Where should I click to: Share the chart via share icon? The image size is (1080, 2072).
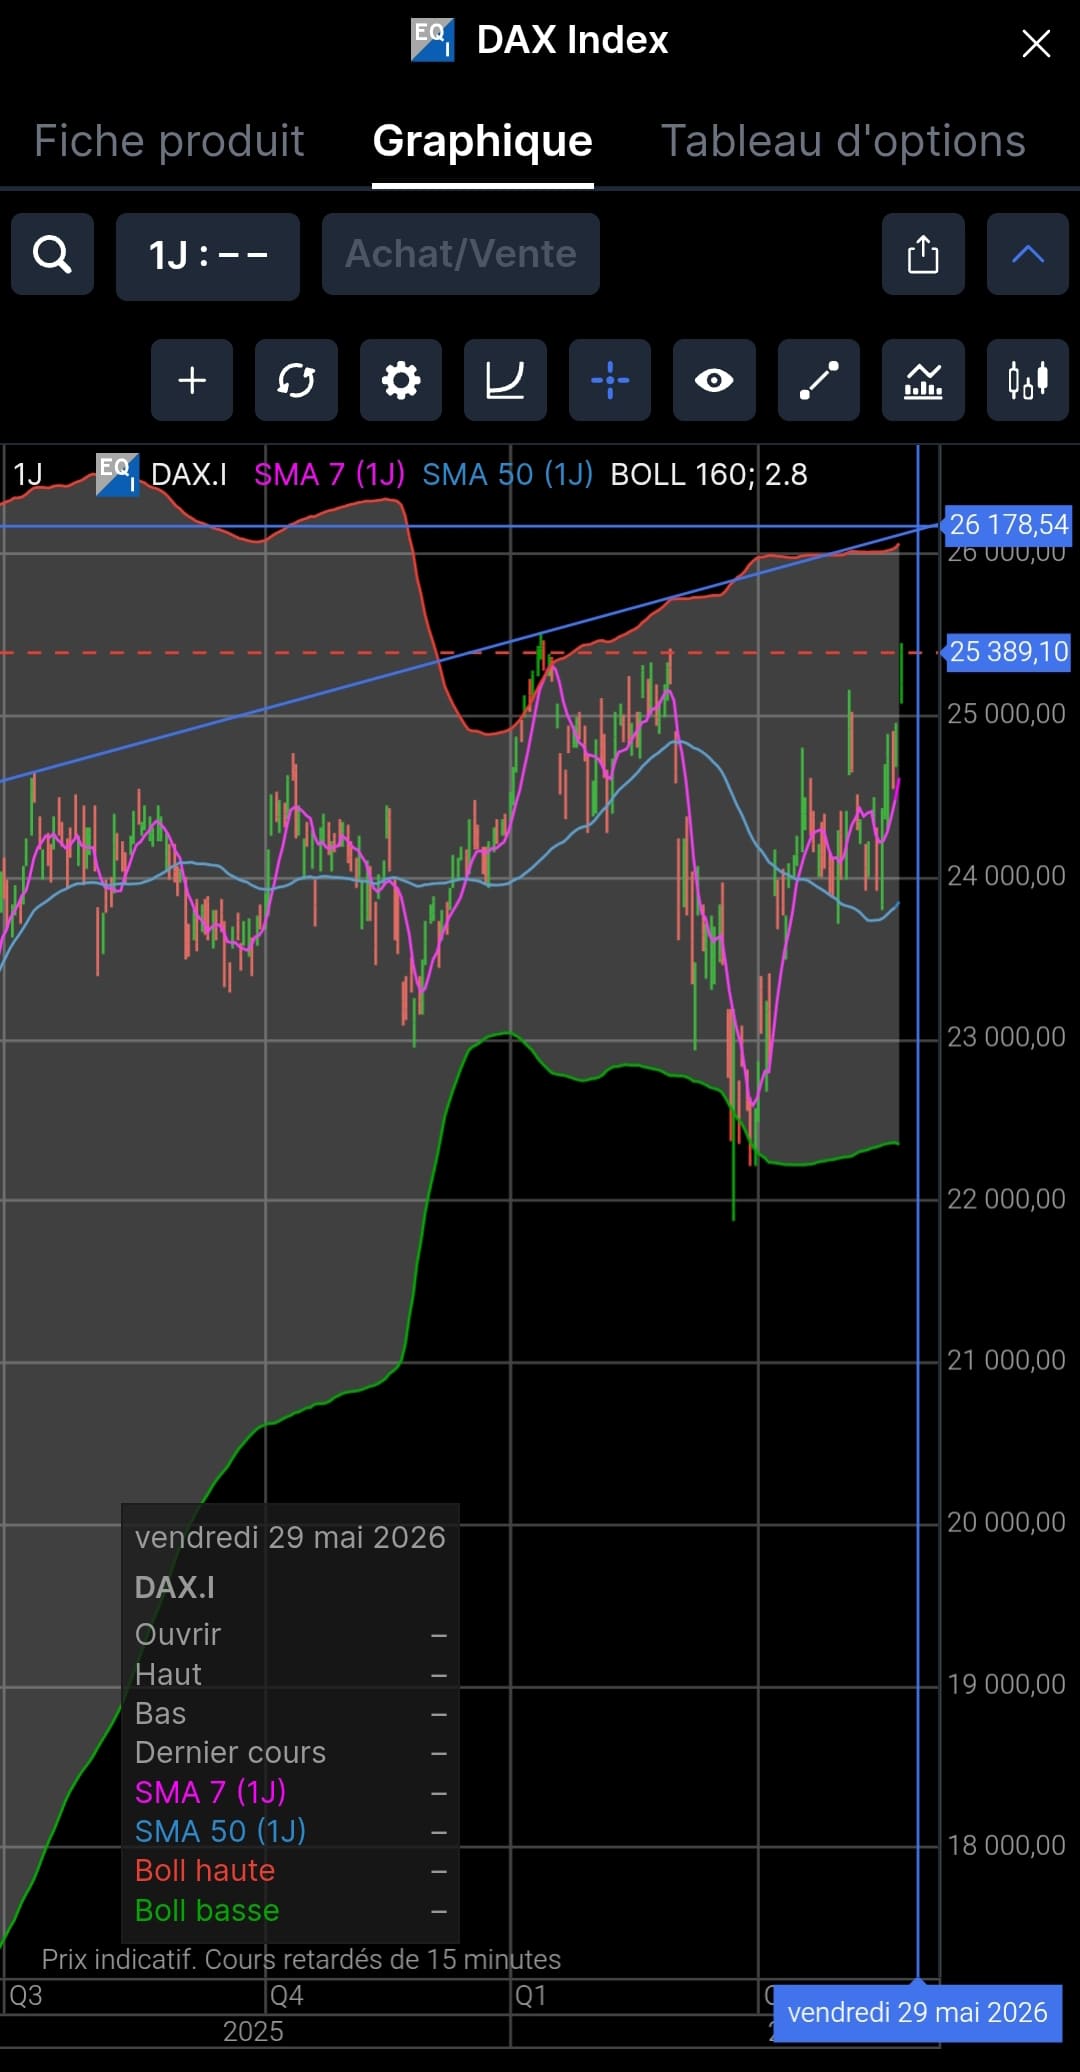coord(923,254)
